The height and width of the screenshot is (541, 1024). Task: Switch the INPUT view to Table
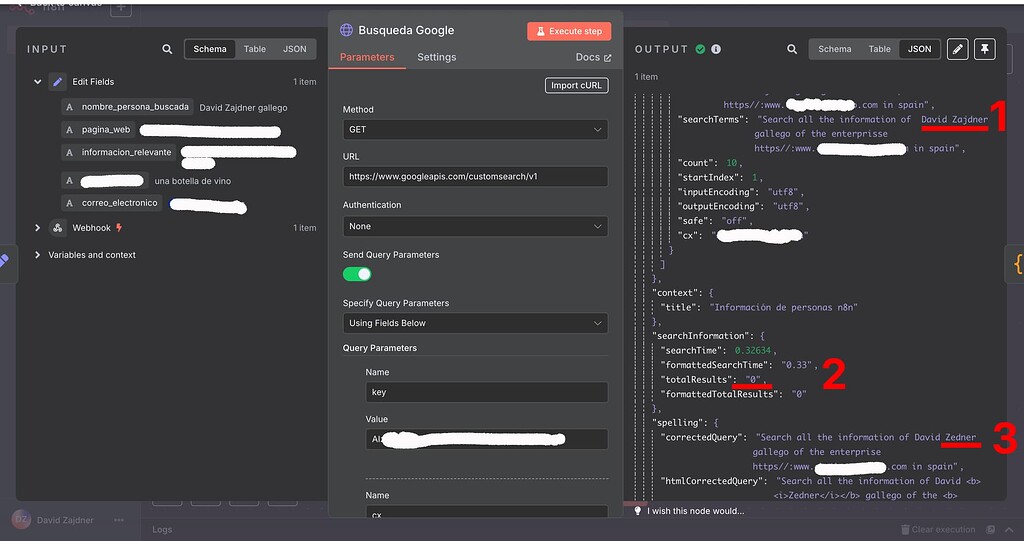255,49
